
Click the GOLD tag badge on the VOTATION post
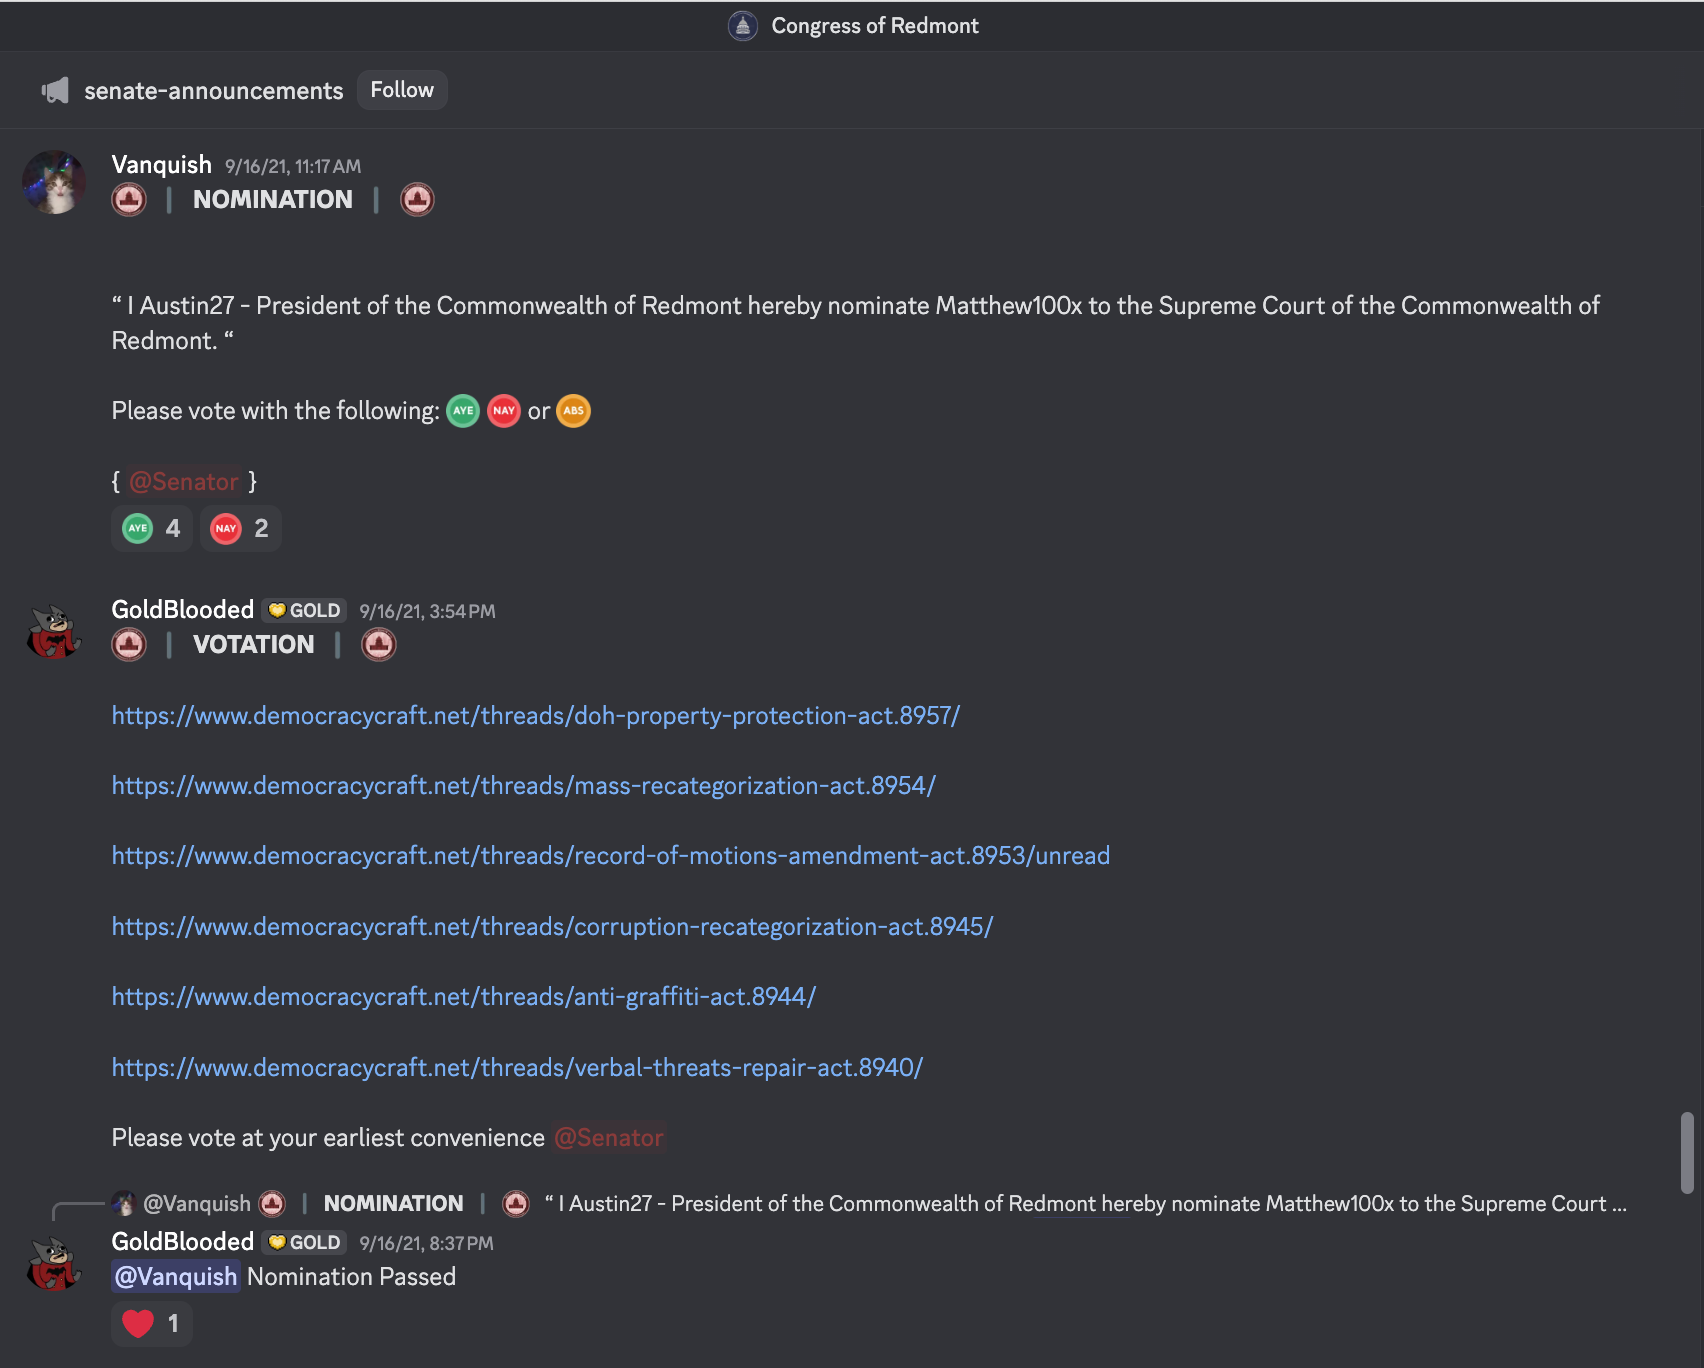click(x=305, y=611)
